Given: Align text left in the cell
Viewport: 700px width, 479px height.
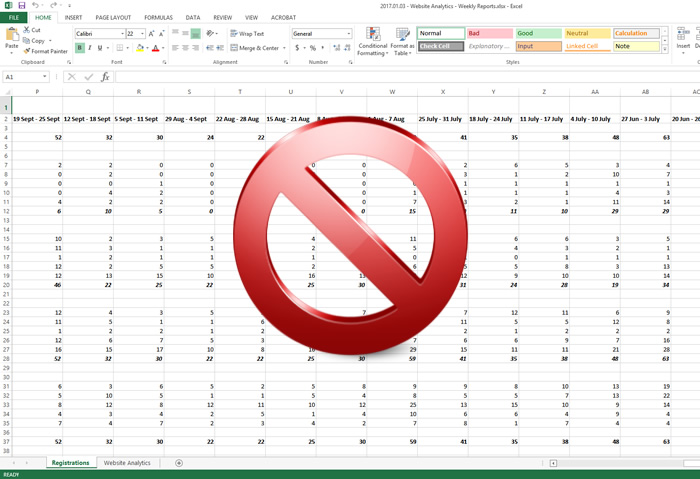Looking at the screenshot, I should [175, 48].
